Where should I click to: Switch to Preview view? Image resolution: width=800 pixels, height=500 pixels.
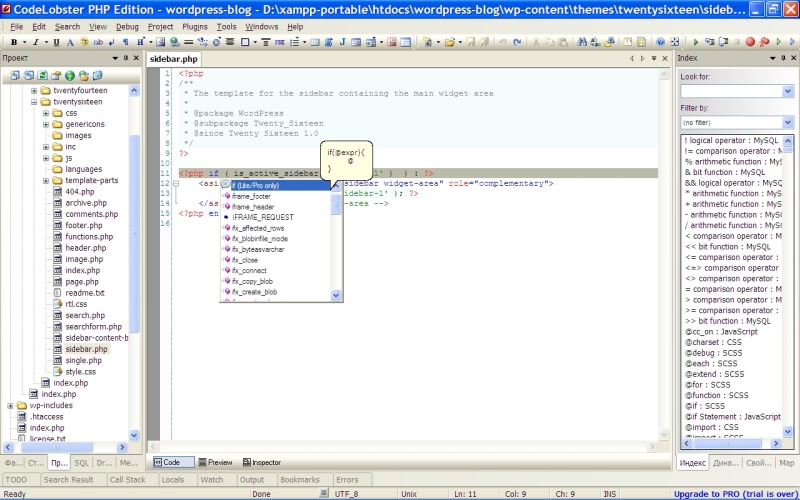(215, 462)
